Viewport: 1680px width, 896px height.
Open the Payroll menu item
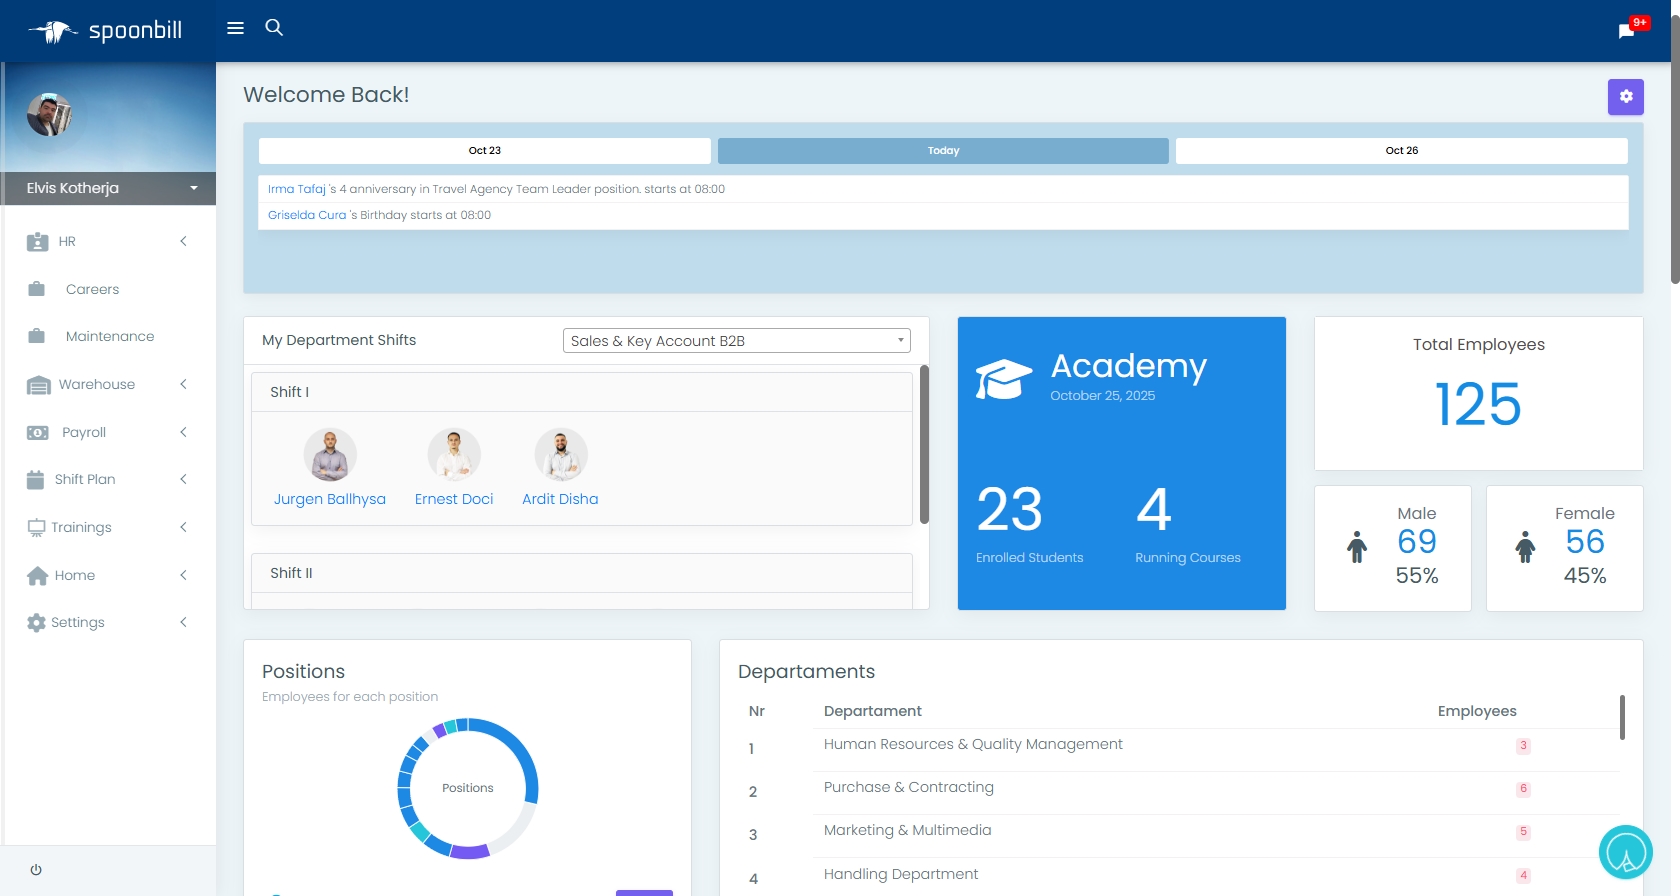84,432
